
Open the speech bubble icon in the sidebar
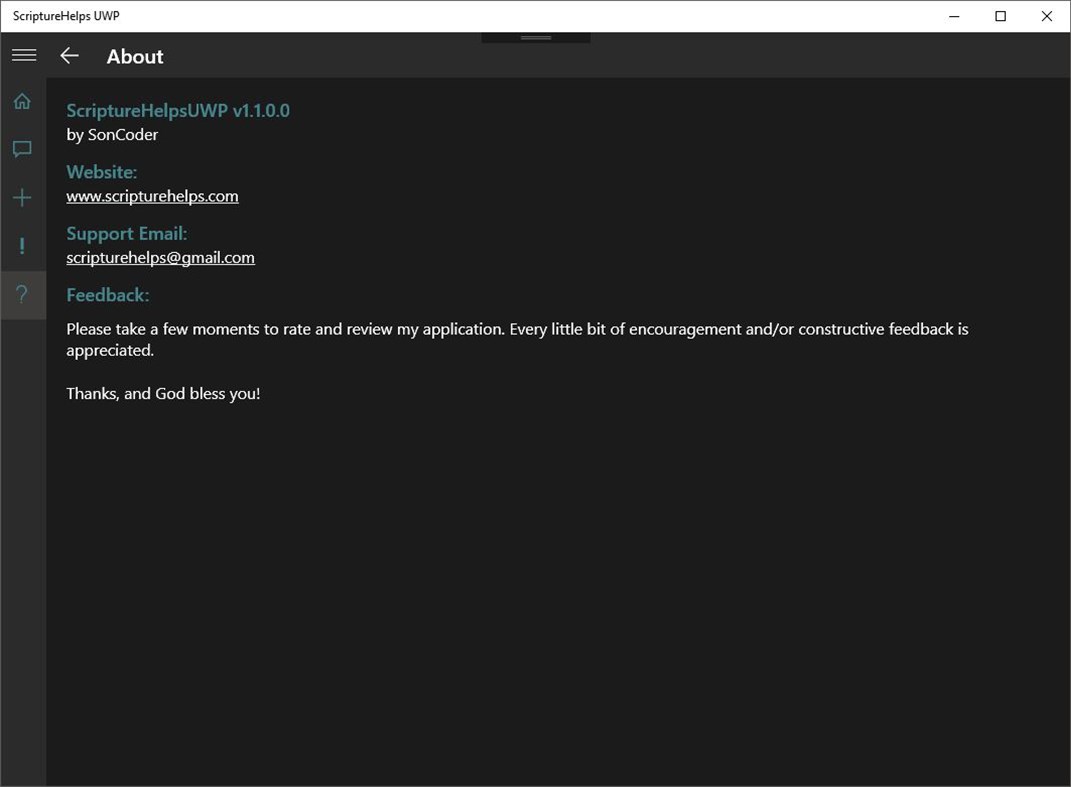pos(22,148)
